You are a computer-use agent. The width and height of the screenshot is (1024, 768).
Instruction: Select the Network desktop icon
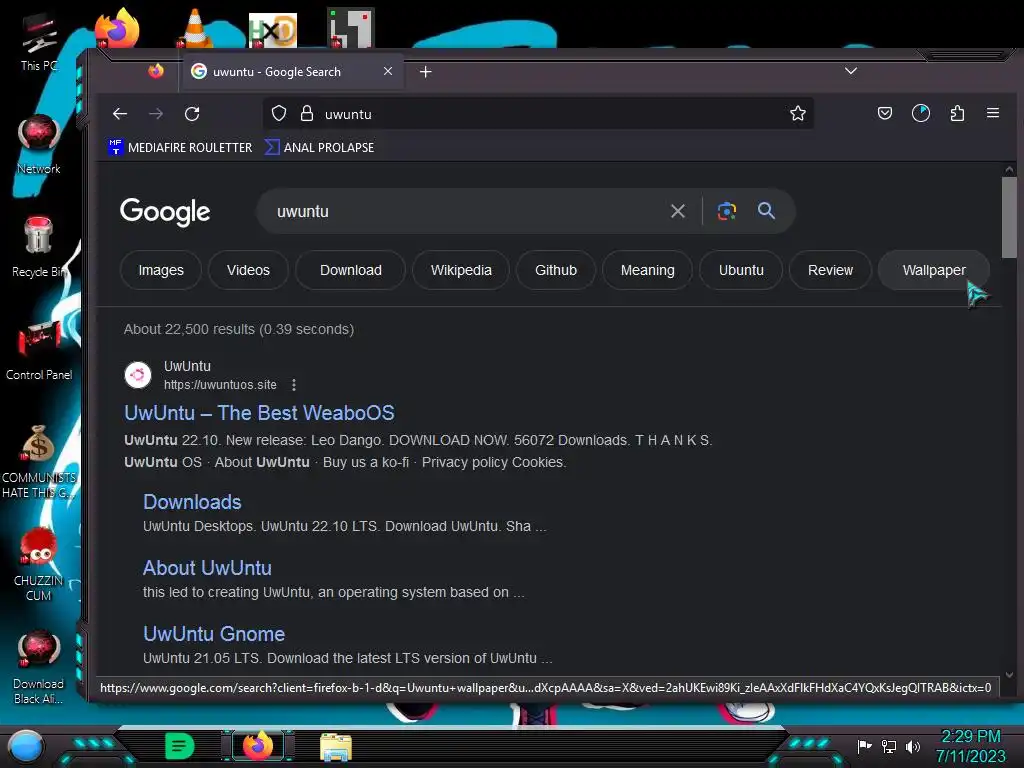click(39, 145)
